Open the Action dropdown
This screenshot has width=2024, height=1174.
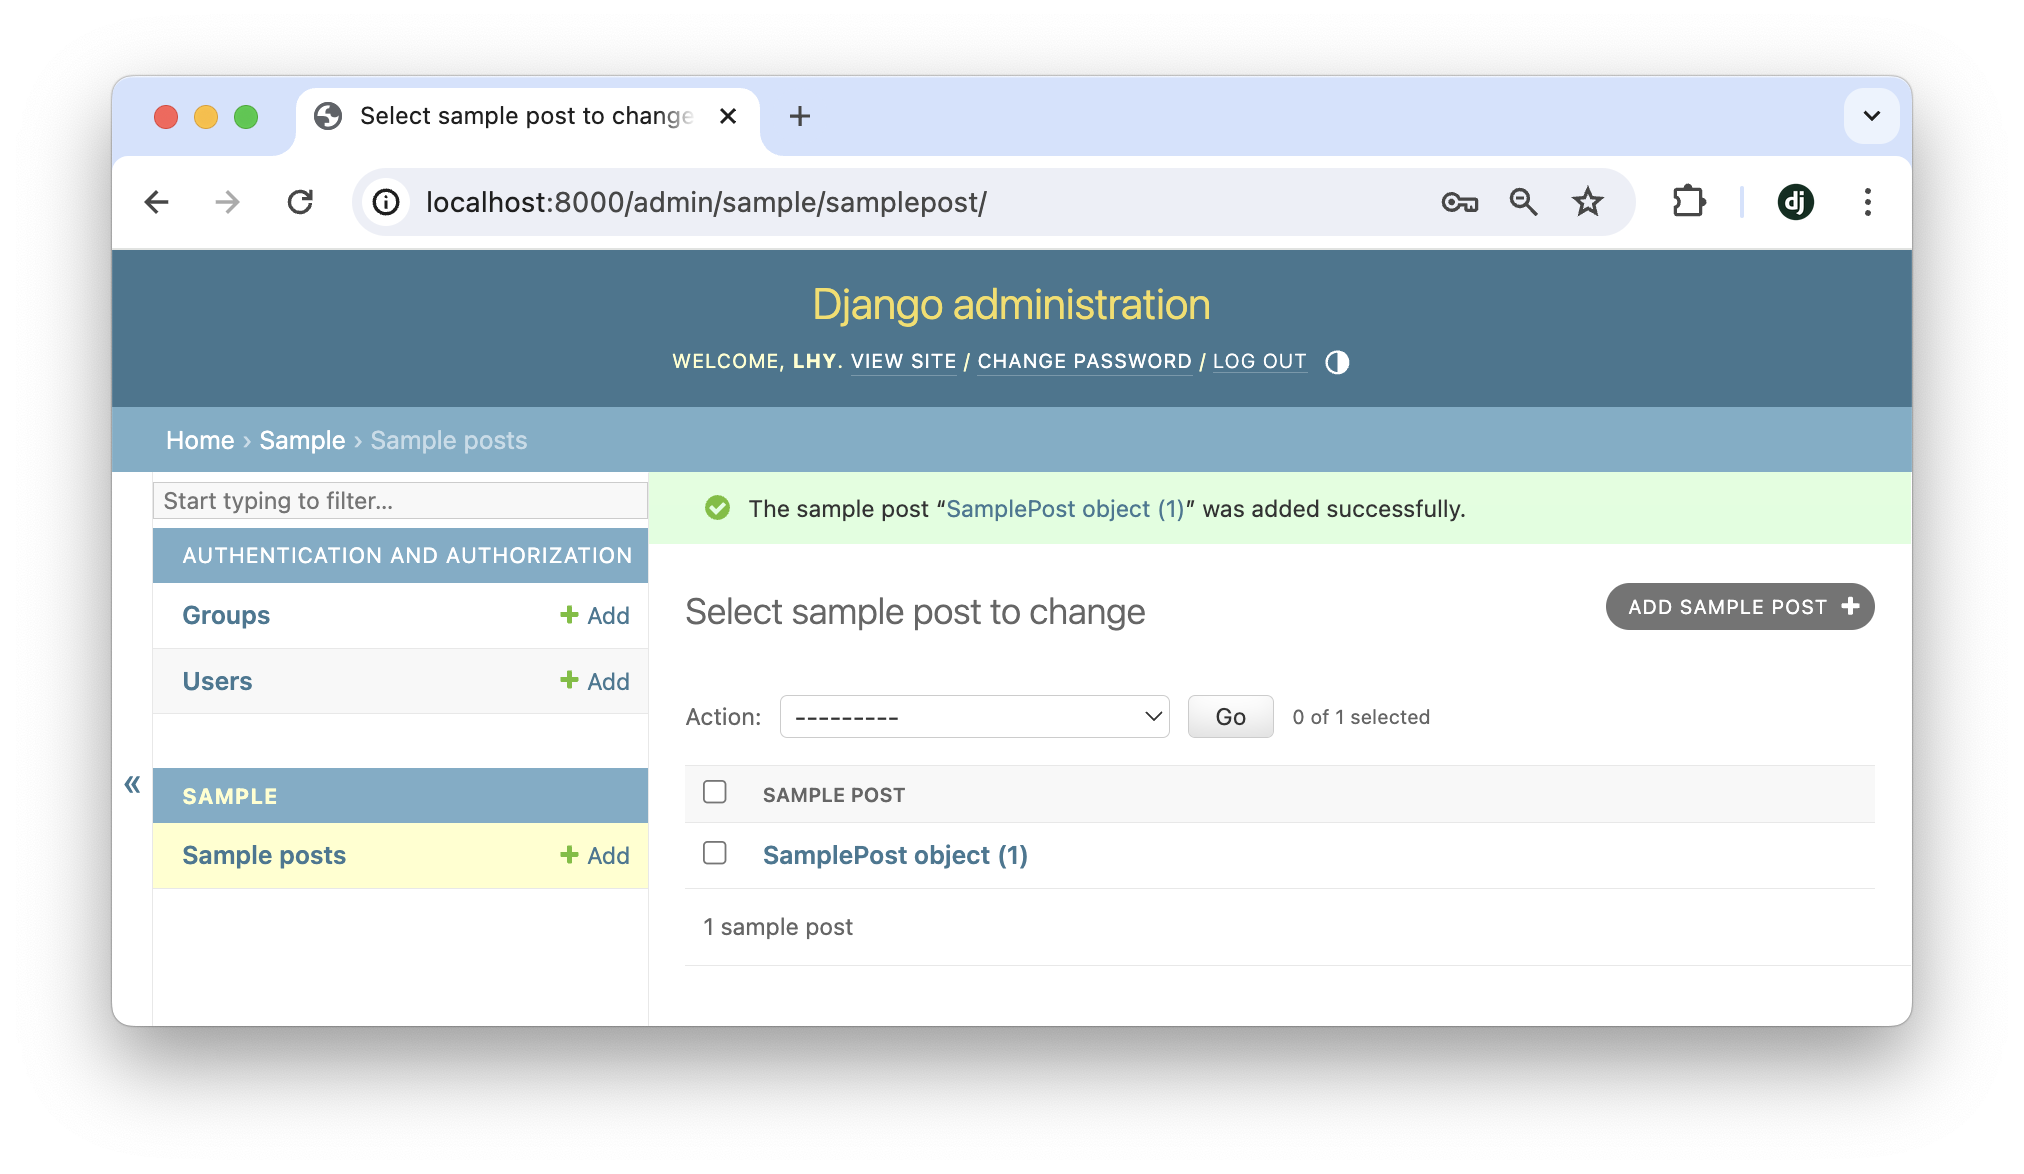click(974, 717)
